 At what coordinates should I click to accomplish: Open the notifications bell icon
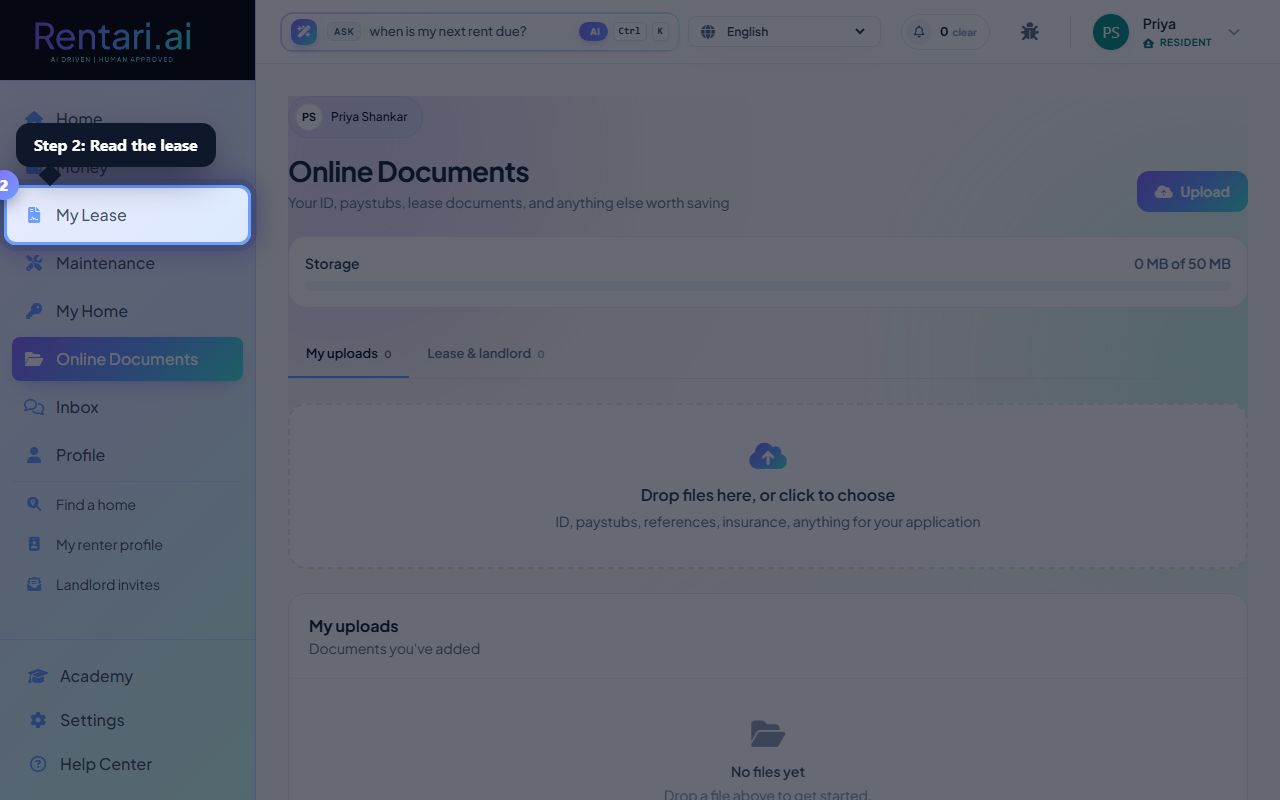point(919,32)
